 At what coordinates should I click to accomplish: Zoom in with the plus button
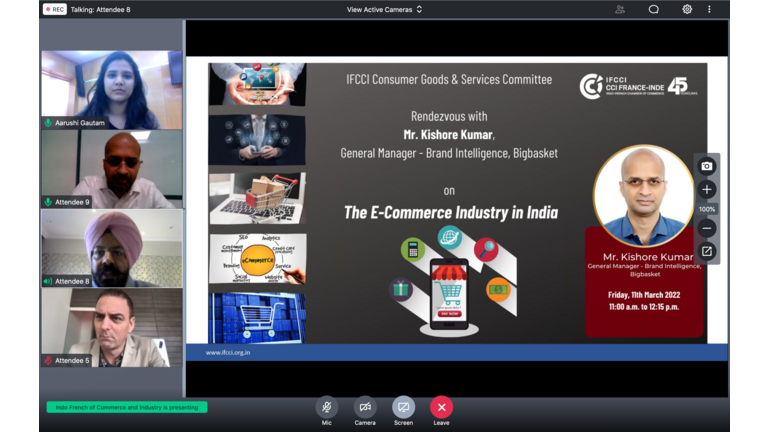coord(707,189)
